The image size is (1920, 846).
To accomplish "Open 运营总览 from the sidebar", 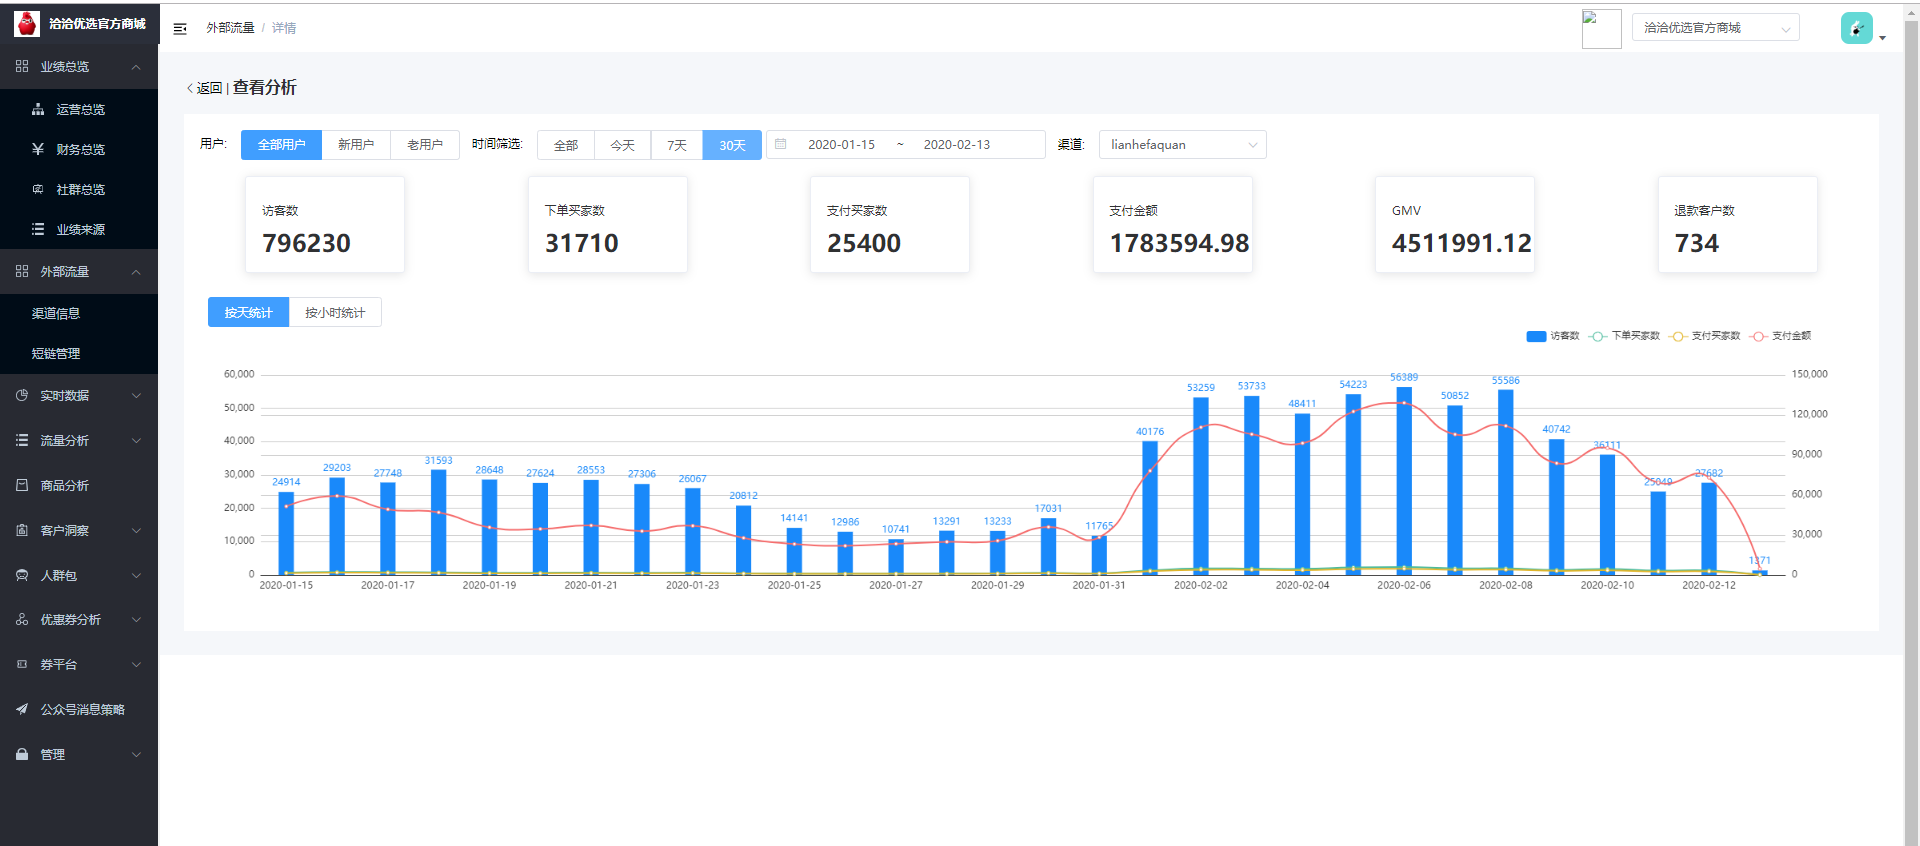I will [80, 110].
